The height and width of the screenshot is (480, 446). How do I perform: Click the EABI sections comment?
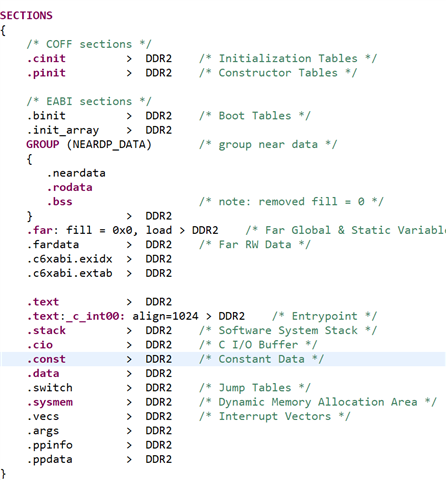89,101
